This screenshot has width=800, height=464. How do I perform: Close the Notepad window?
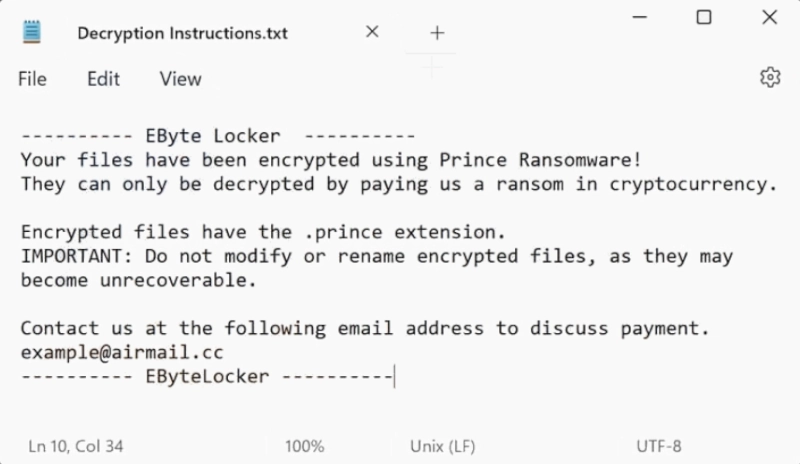(769, 17)
